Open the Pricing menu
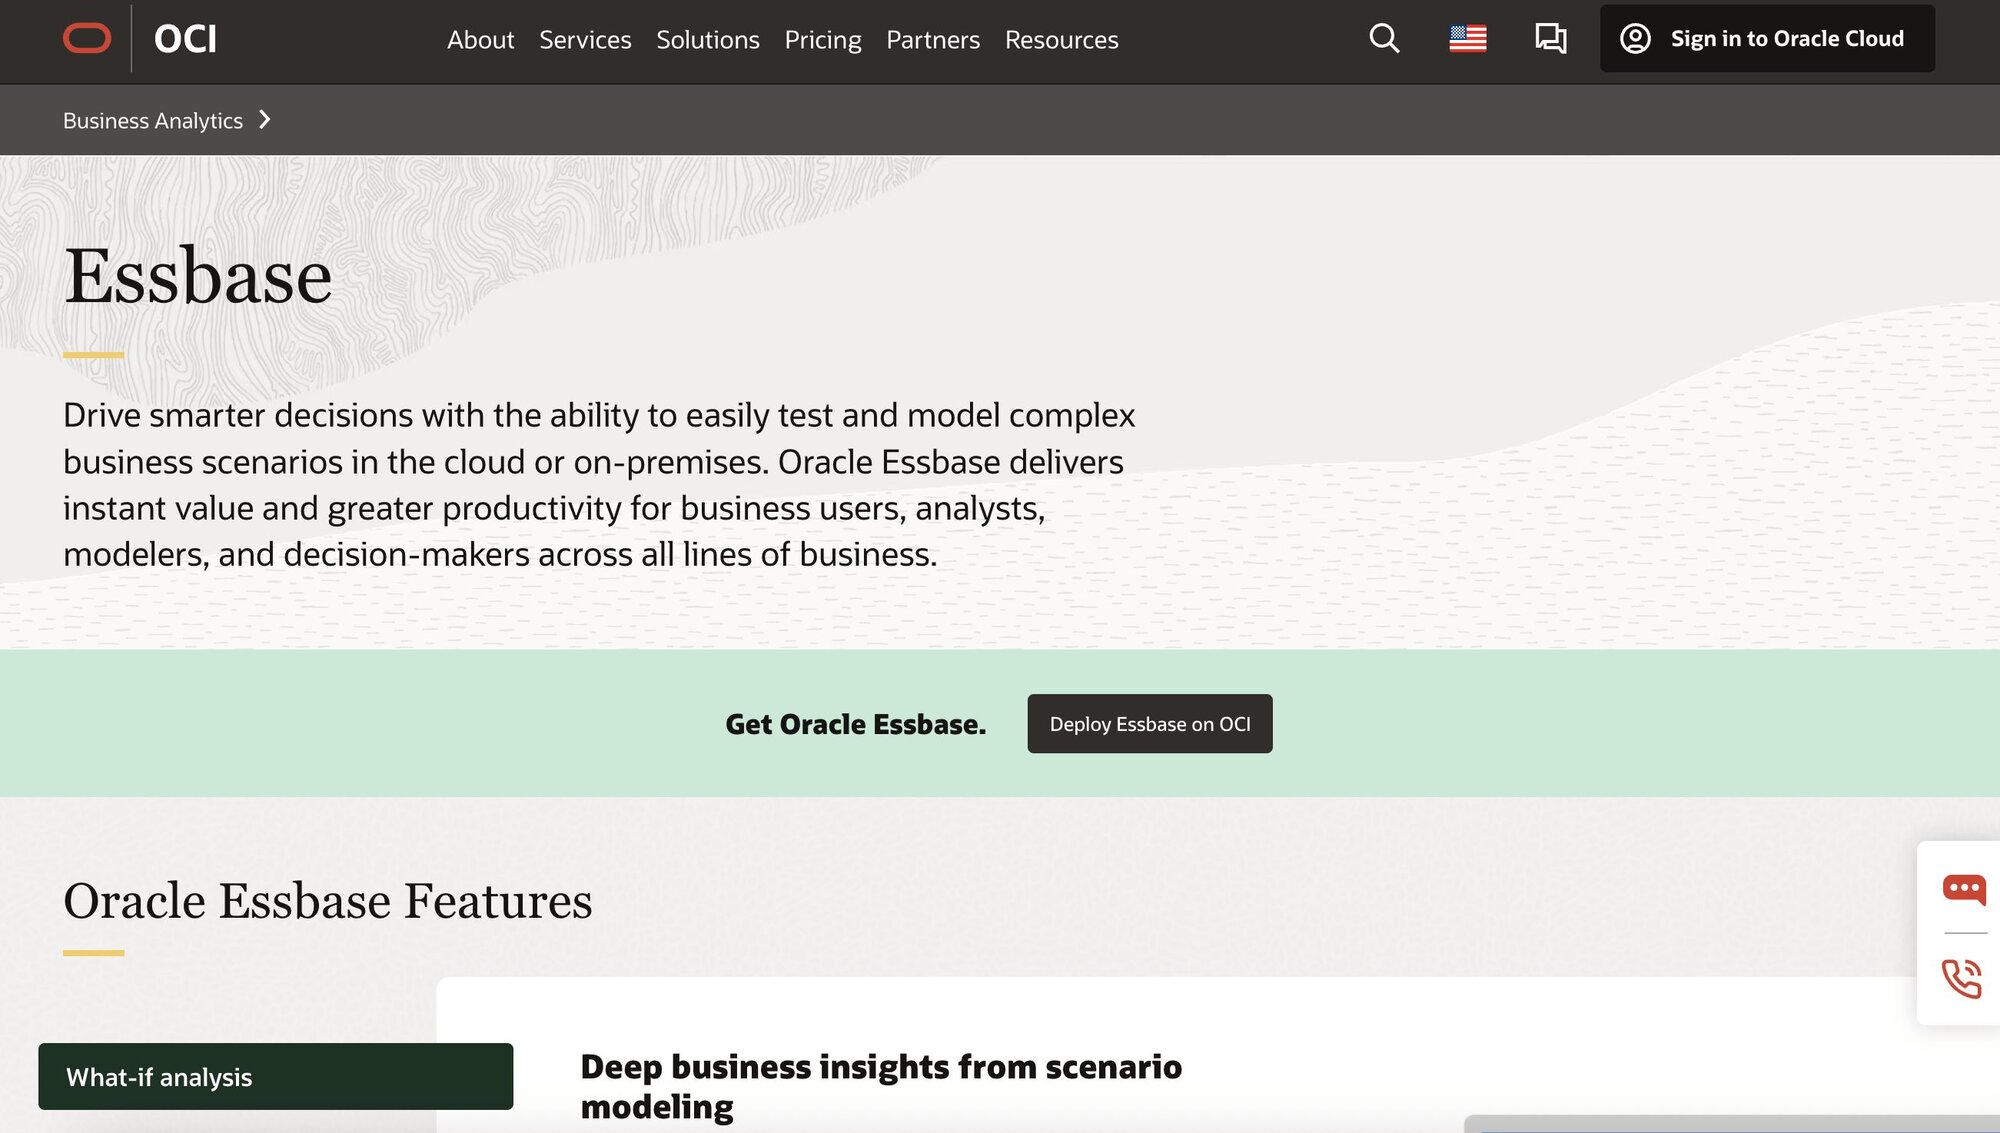The width and height of the screenshot is (2000, 1133). tap(823, 39)
